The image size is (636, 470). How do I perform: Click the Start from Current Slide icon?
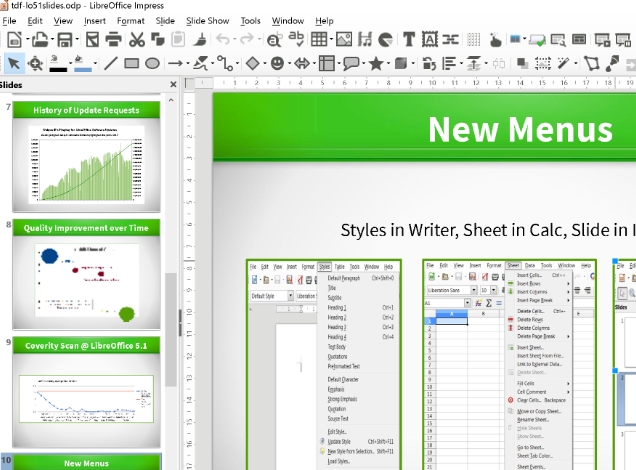pyautogui.click(x=623, y=40)
